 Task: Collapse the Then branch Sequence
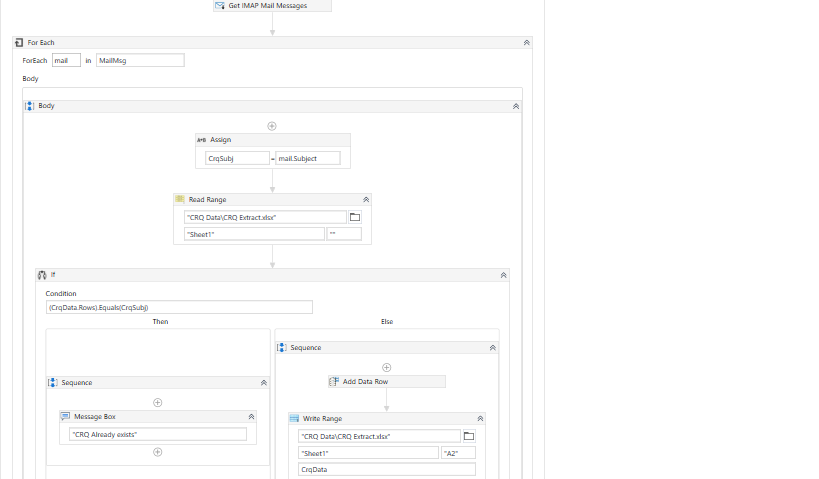tap(264, 383)
